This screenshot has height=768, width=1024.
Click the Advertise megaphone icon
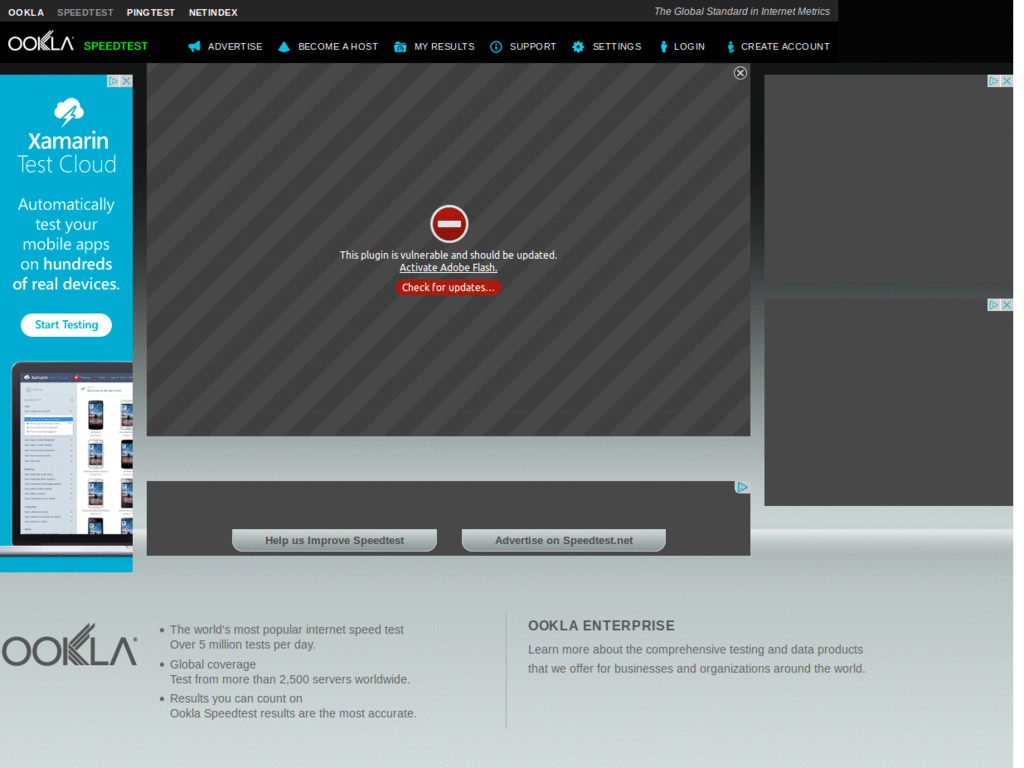click(x=195, y=46)
